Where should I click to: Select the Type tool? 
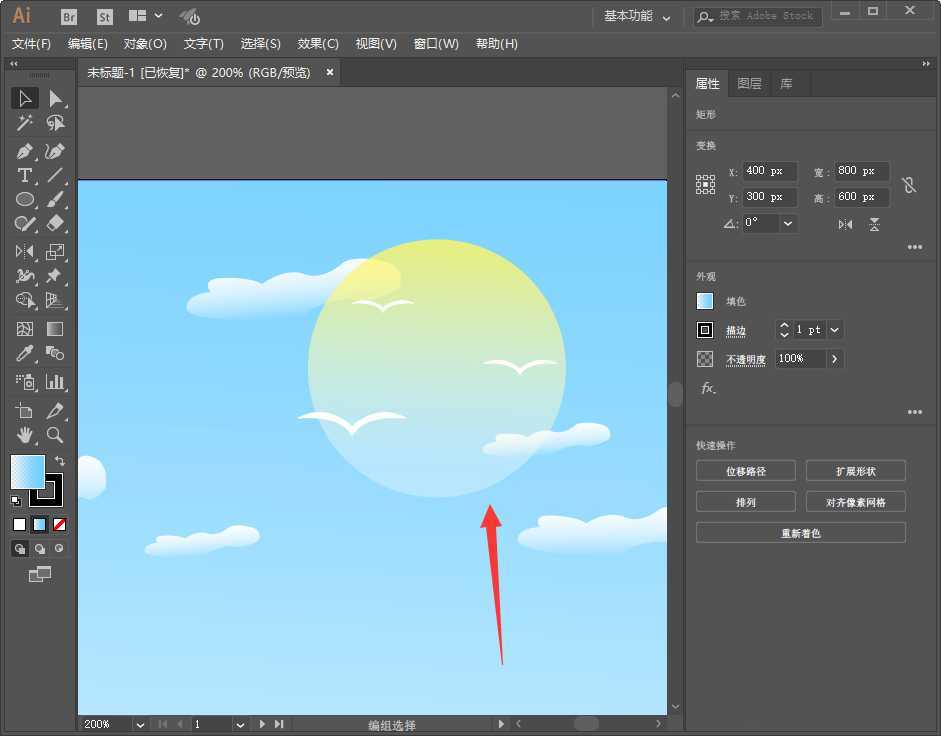tap(25, 176)
